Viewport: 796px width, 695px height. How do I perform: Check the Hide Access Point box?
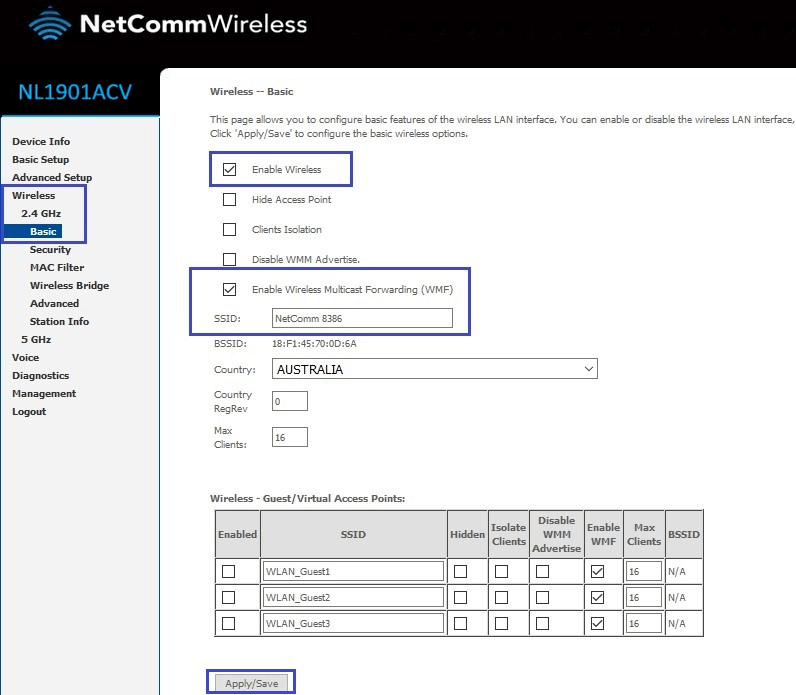click(x=229, y=200)
